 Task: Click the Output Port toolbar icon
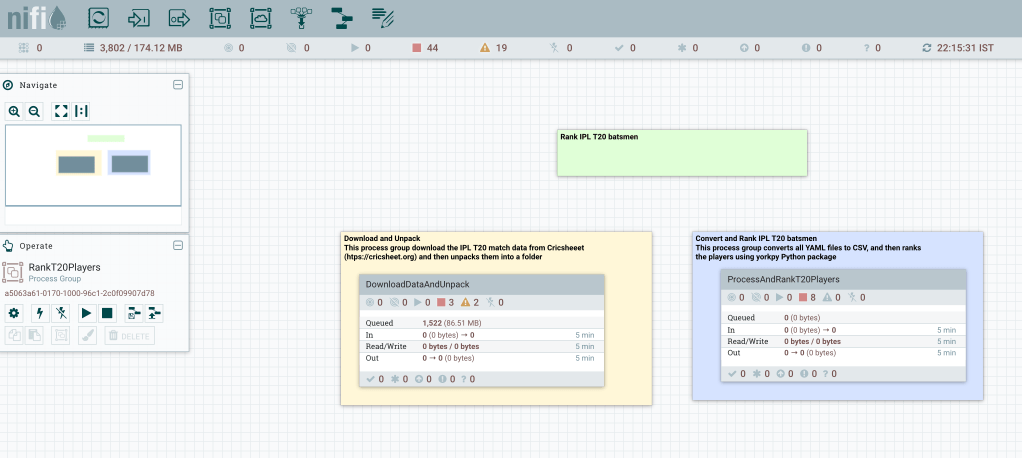coord(179,17)
